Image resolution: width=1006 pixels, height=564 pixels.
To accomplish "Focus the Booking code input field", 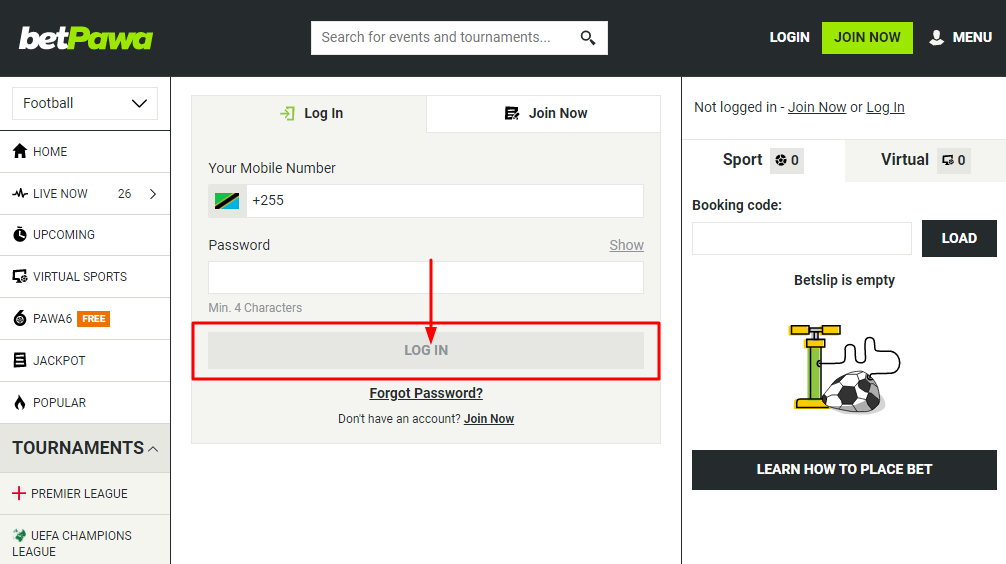I will (801, 239).
